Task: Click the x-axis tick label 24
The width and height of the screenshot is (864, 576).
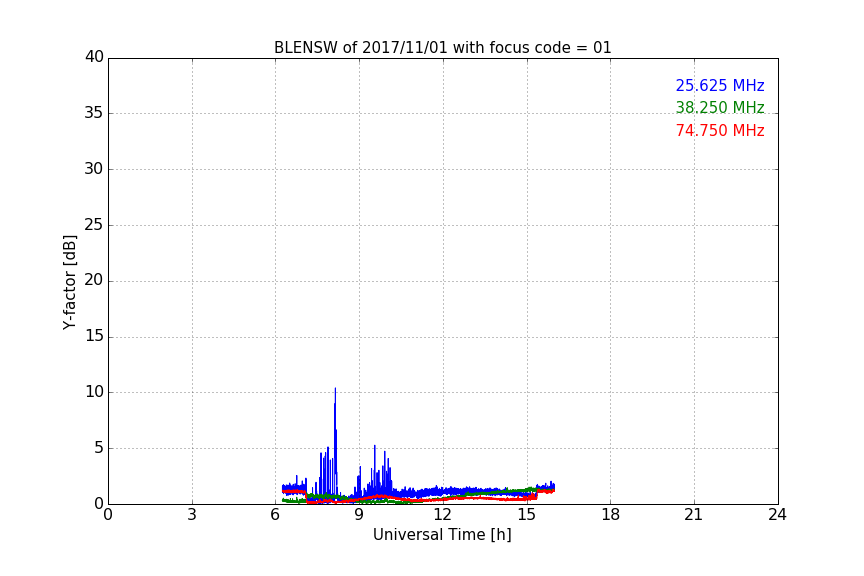Action: [x=777, y=515]
